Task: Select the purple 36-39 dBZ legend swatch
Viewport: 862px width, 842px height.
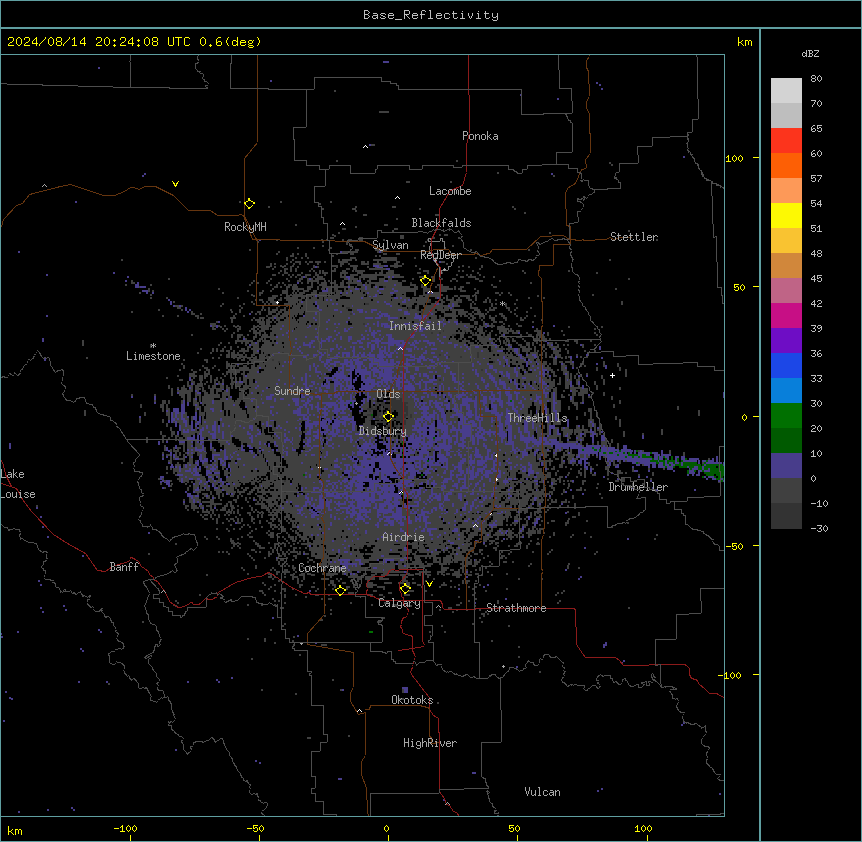Action: coord(786,341)
